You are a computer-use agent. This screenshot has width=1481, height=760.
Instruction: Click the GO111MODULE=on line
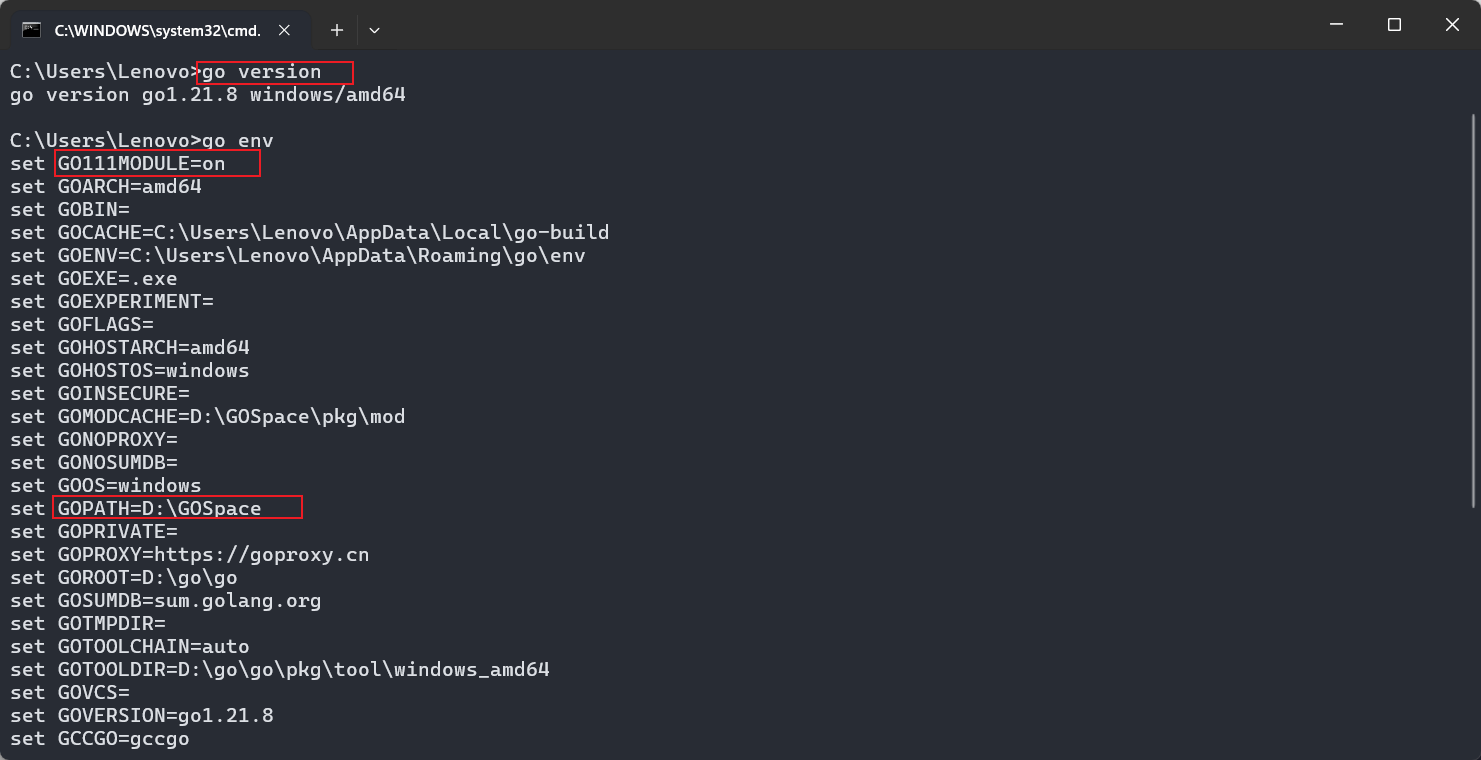click(x=141, y=163)
